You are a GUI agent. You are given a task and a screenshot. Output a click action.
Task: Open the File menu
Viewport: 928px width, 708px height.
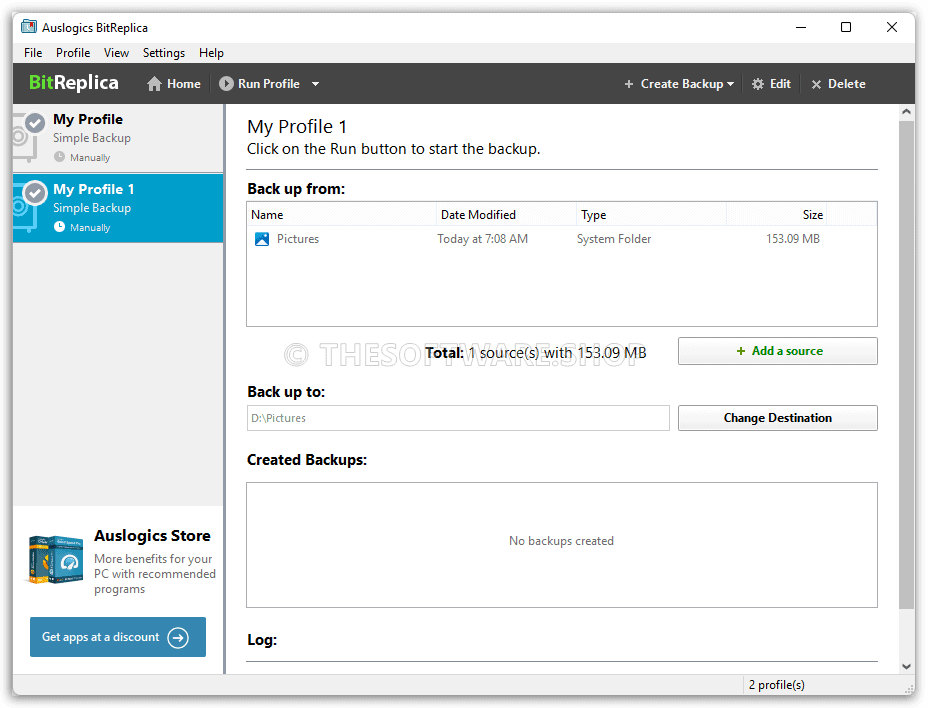pos(33,53)
